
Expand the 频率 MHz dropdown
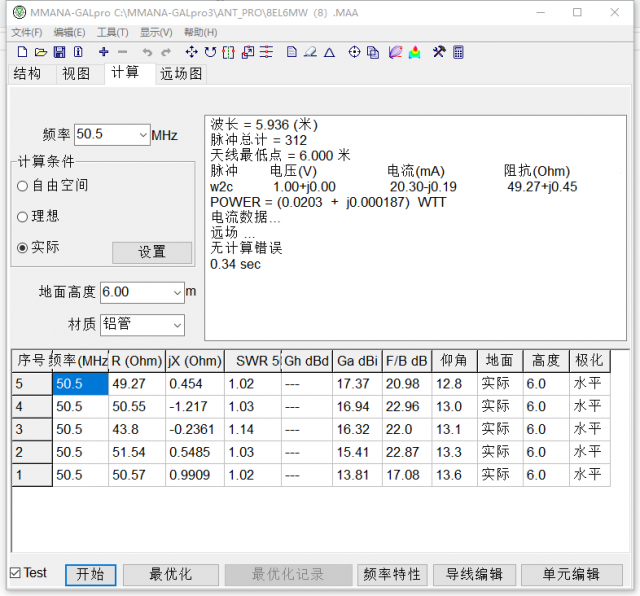[143, 135]
